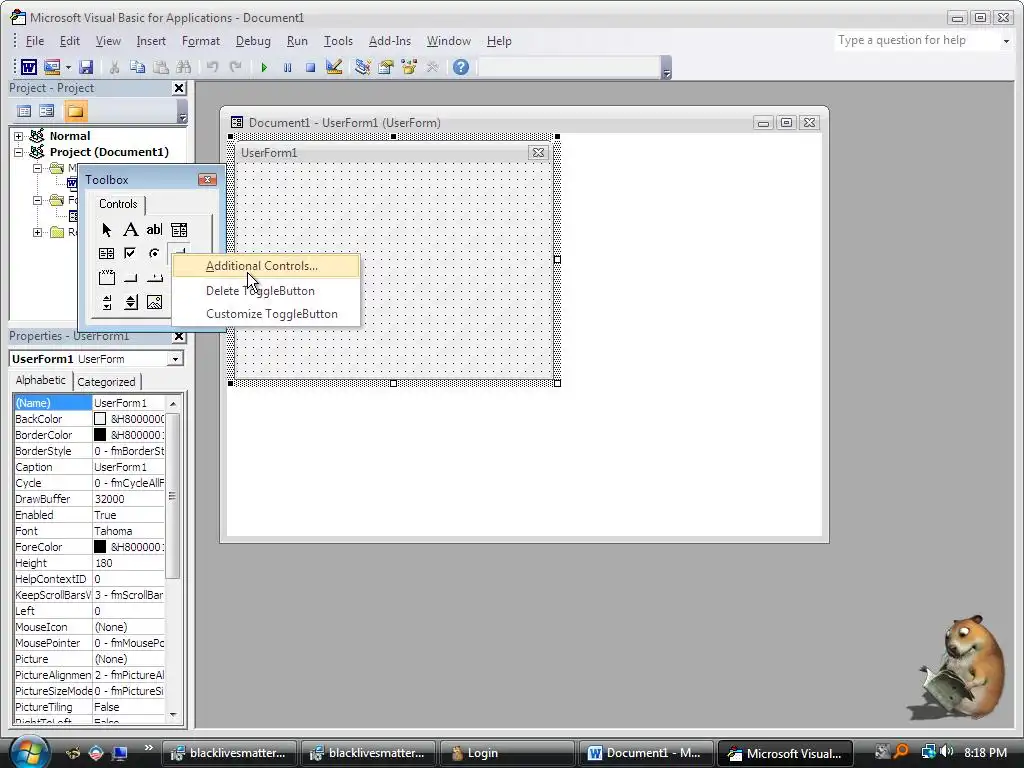1024x768 pixels.
Task: Click the Copy toolbar icon
Action: tap(137, 67)
